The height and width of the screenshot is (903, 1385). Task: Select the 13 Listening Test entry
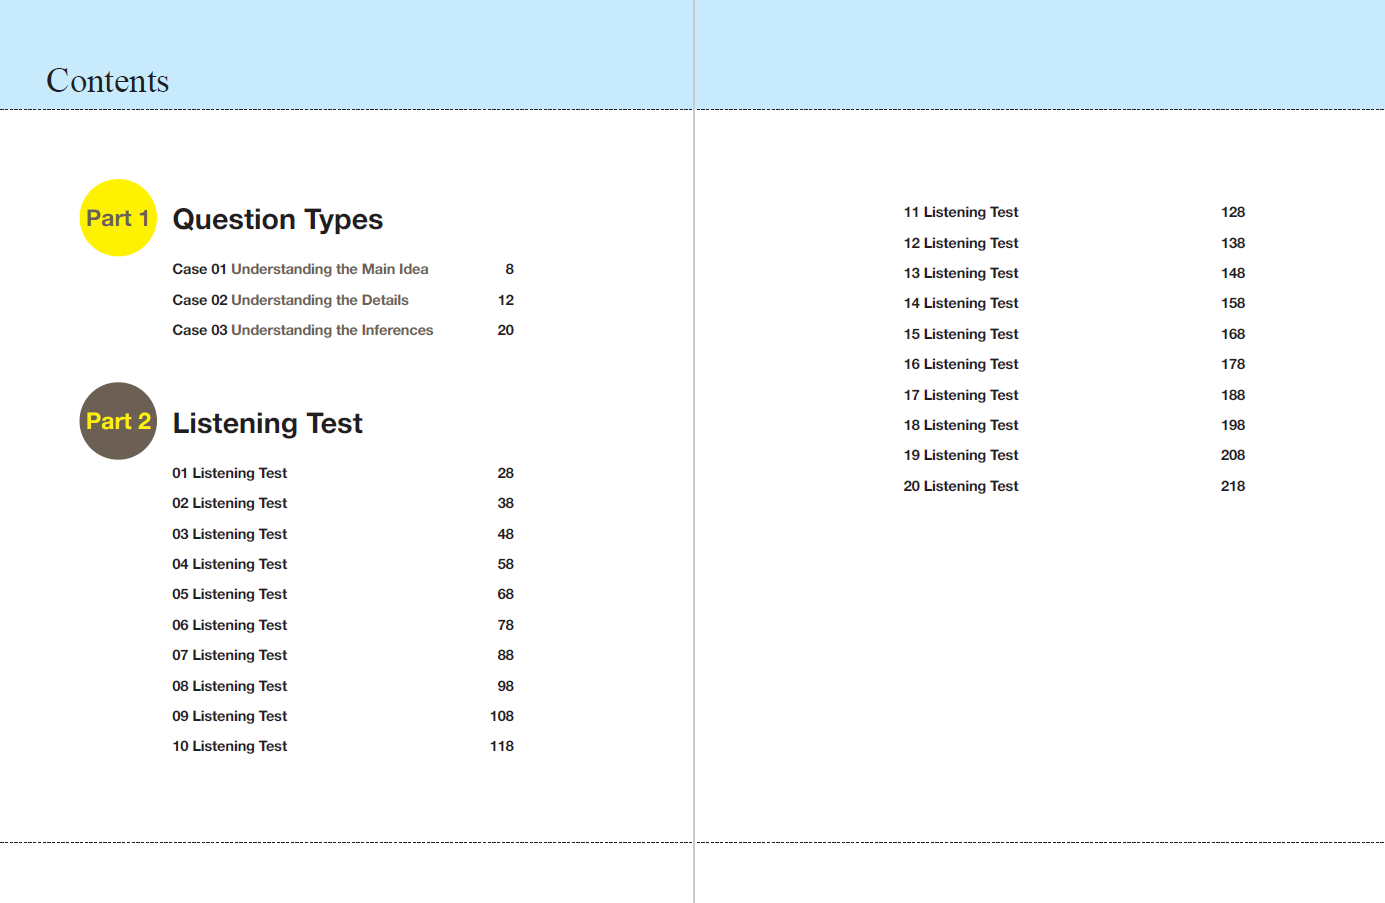point(961,273)
